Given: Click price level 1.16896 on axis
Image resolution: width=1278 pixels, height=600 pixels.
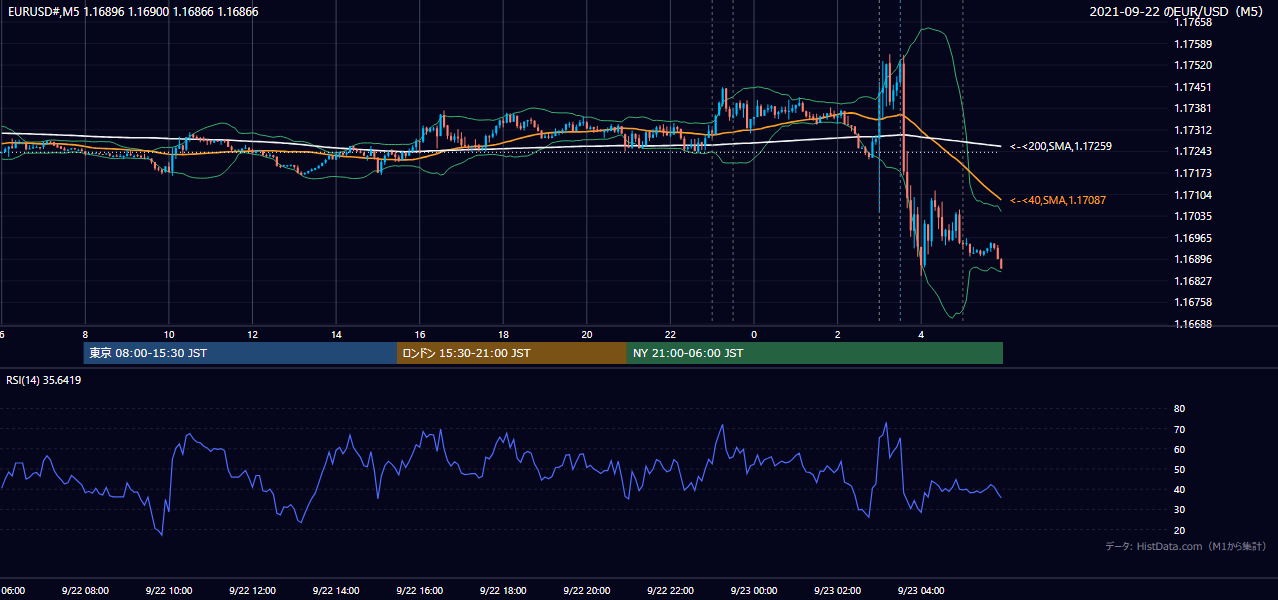Looking at the screenshot, I should pos(1193,259).
